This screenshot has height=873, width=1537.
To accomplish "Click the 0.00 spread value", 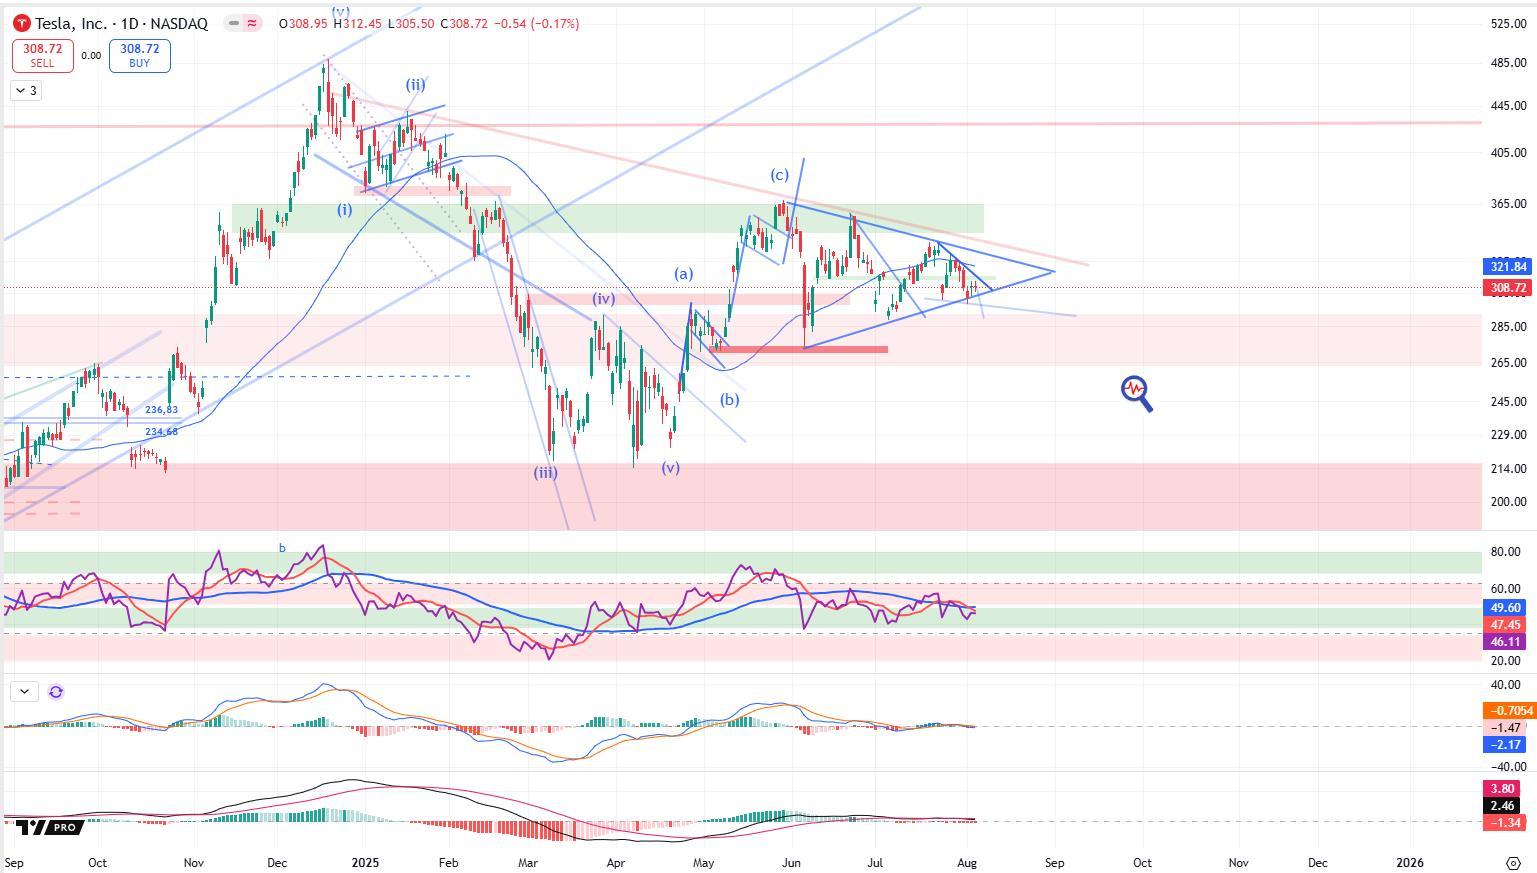I will 91,56.
